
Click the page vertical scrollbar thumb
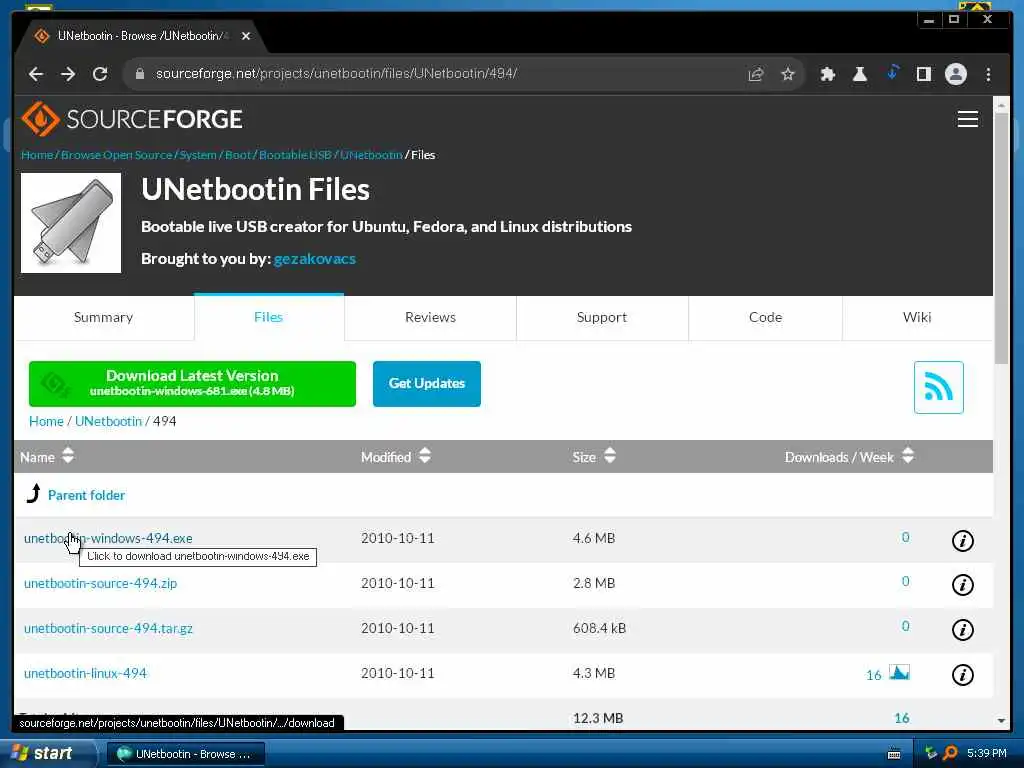coord(1000,238)
